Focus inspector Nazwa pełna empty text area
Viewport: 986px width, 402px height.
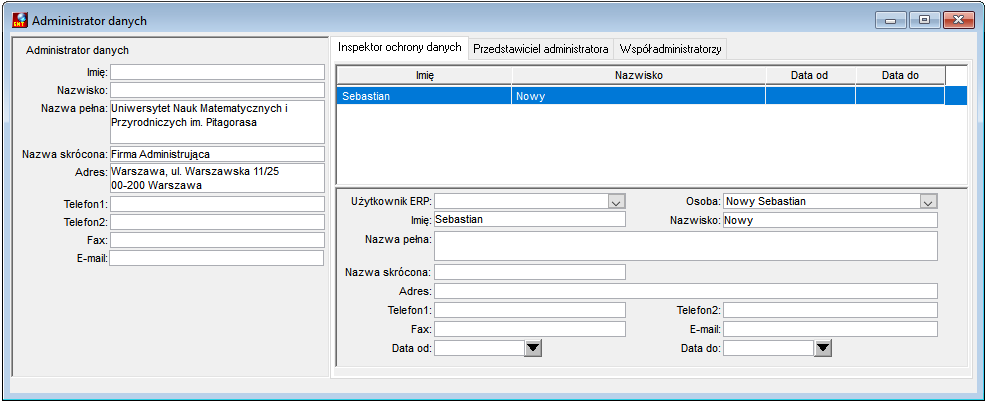coord(686,246)
